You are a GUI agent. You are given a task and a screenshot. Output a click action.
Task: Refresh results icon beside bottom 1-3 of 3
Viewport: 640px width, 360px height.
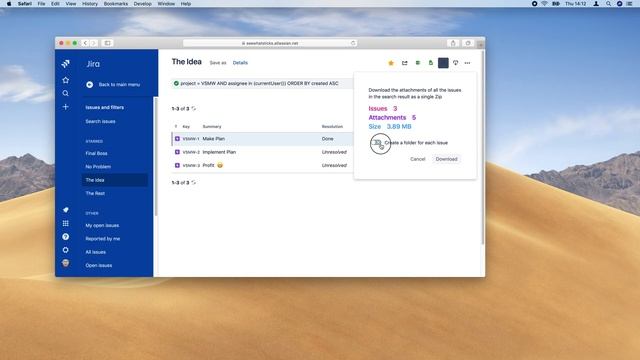[193, 182]
